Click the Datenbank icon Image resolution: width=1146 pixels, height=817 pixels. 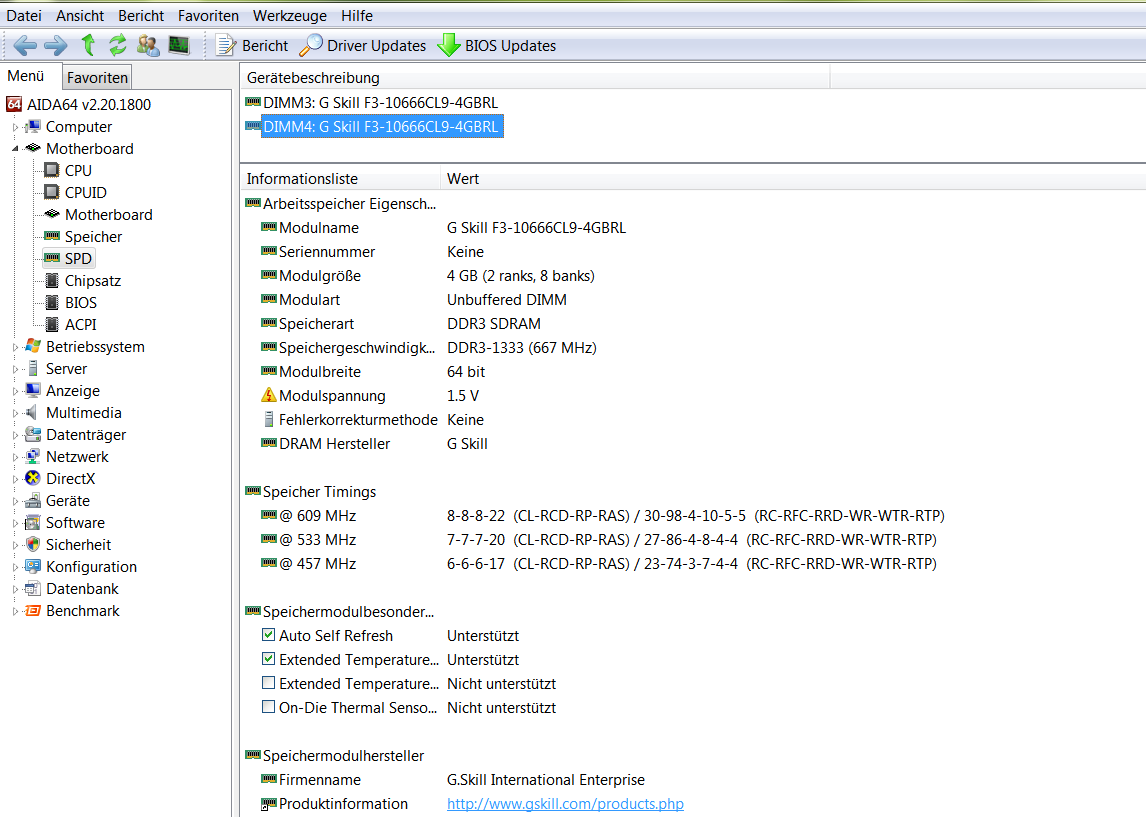point(33,588)
